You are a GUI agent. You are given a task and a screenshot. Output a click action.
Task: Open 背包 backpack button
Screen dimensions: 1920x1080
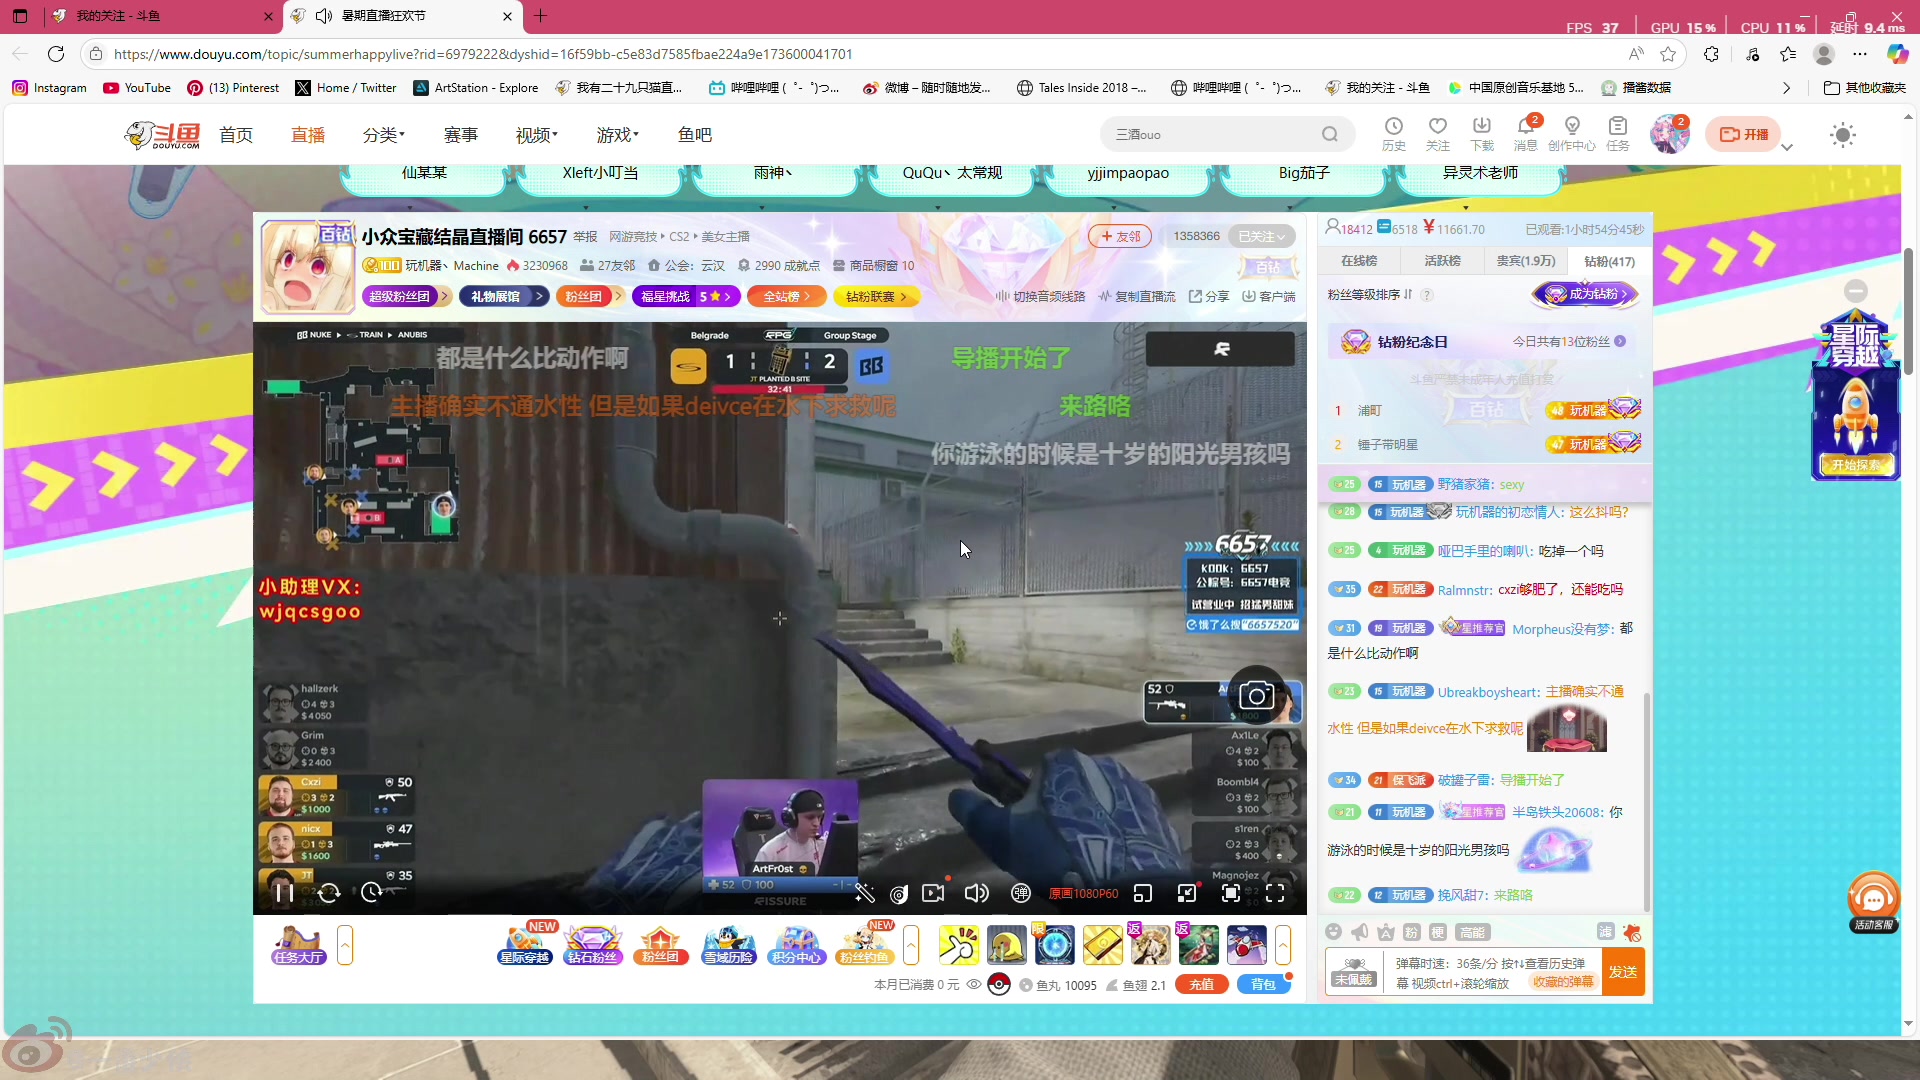click(1263, 985)
